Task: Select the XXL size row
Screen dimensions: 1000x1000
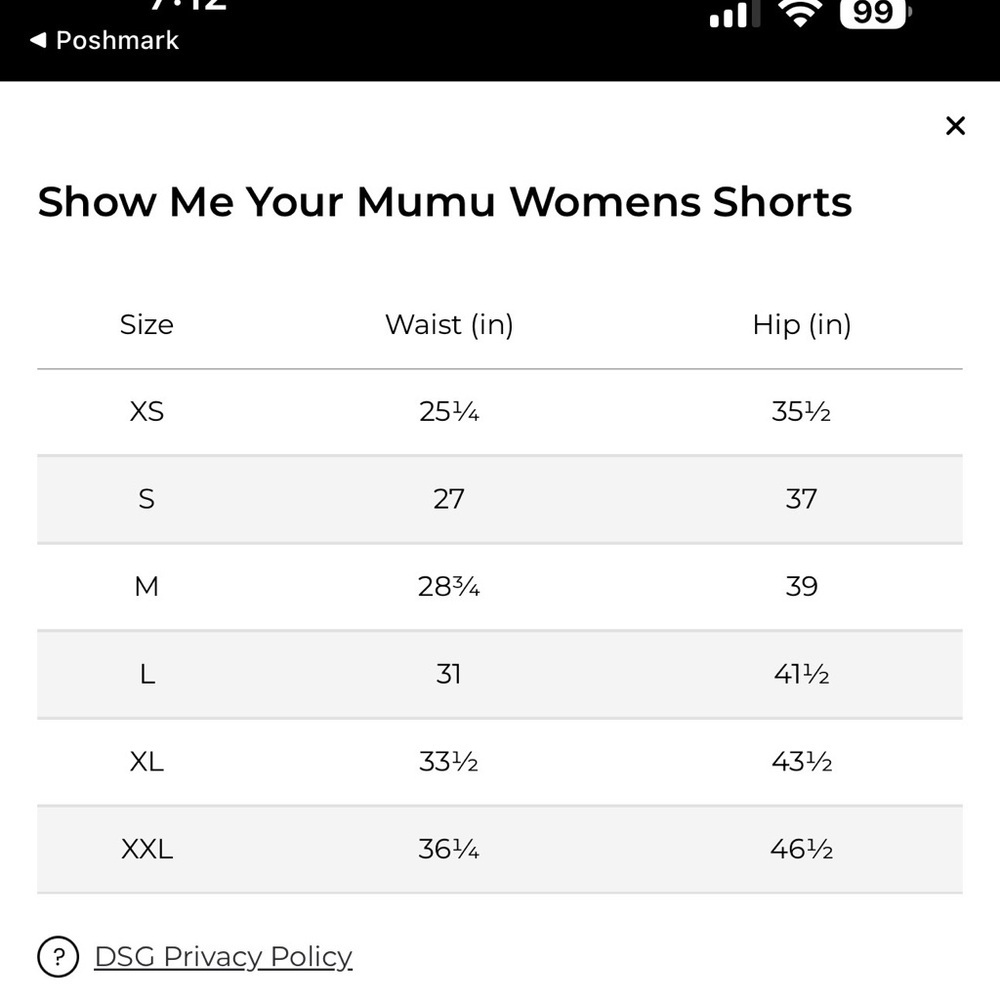Action: [147, 849]
